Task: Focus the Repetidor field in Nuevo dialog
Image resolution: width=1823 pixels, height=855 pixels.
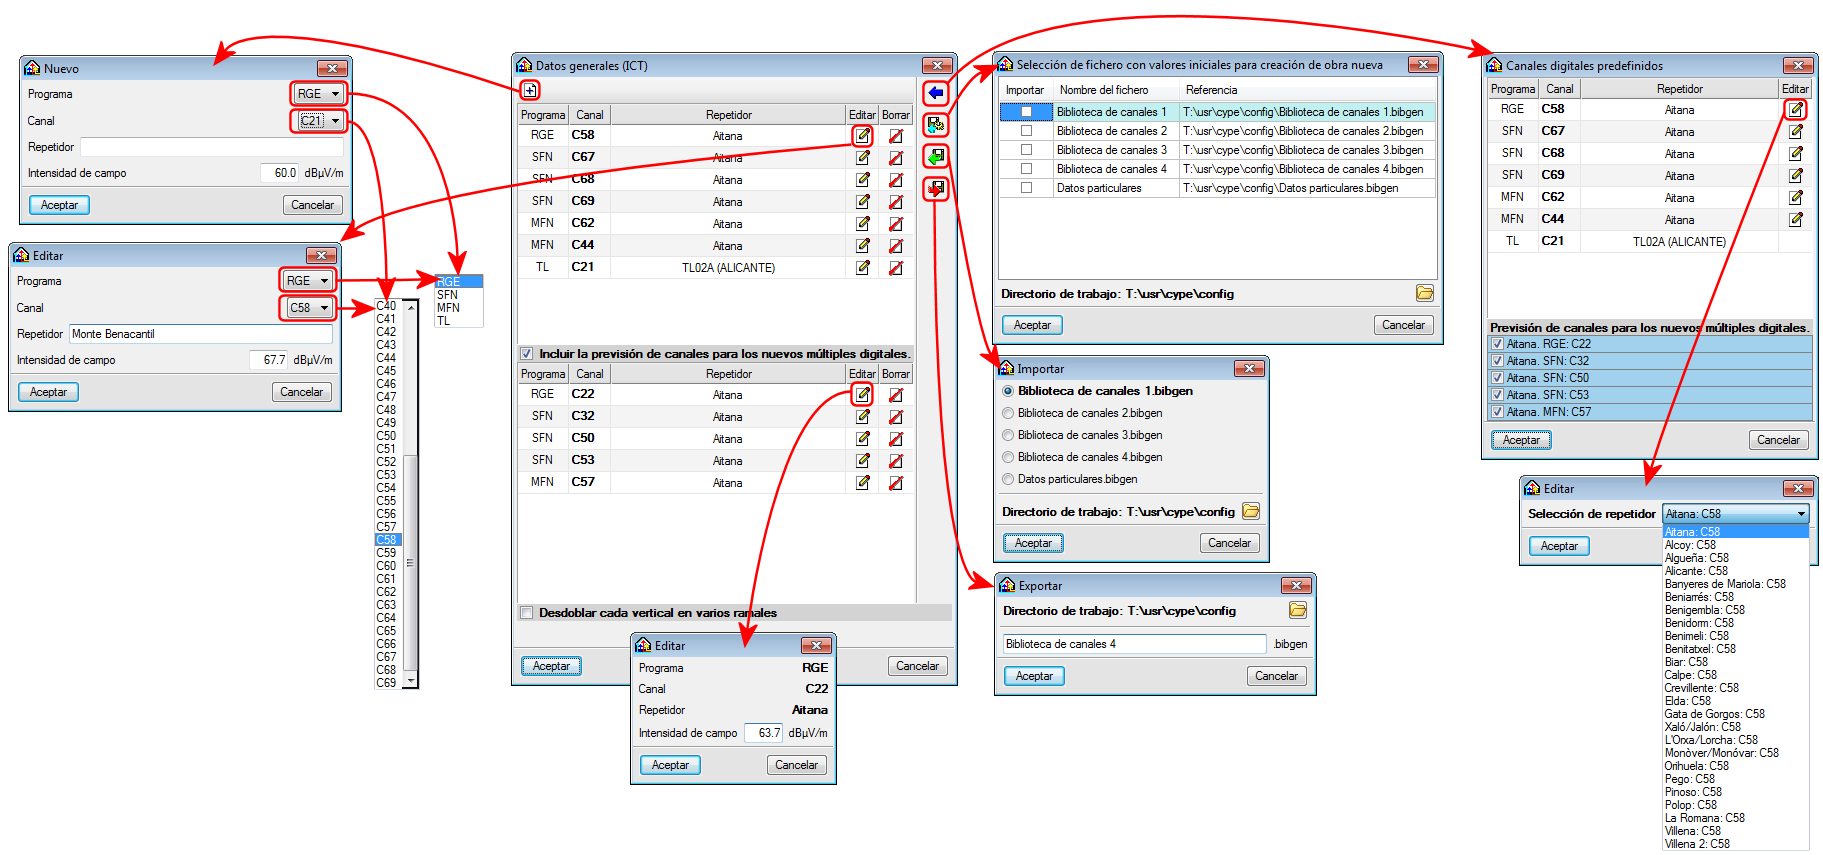Action: coord(212,147)
